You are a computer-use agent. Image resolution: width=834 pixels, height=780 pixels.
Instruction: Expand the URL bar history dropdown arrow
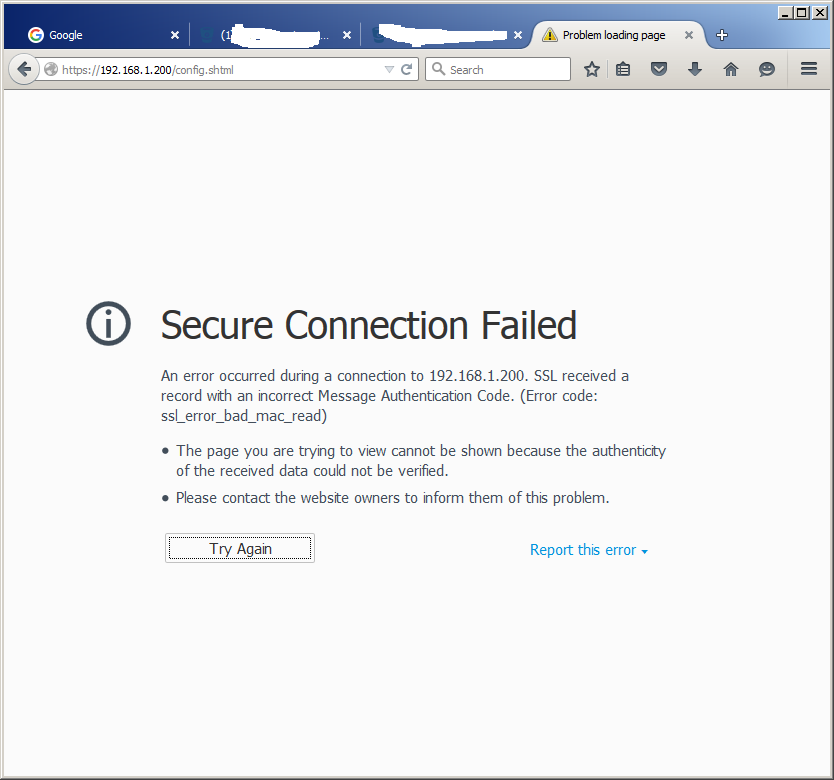coord(389,70)
